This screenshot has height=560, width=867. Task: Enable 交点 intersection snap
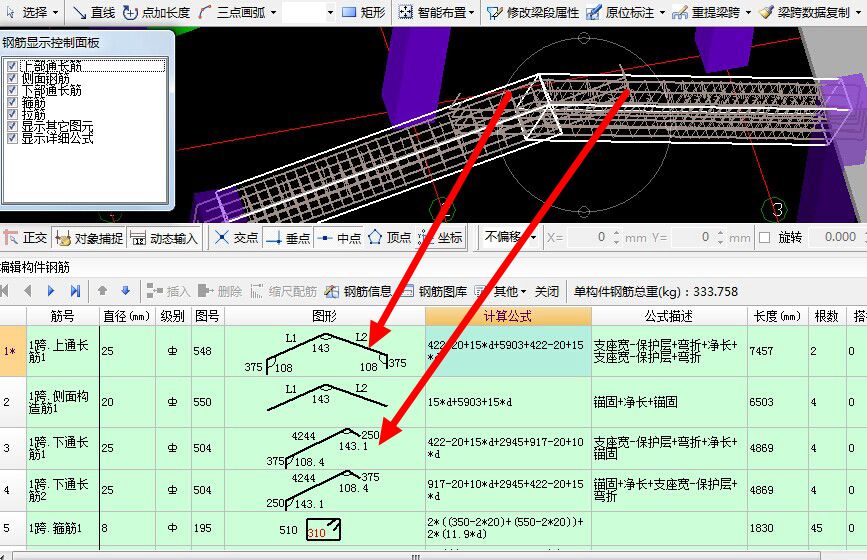(x=237, y=238)
